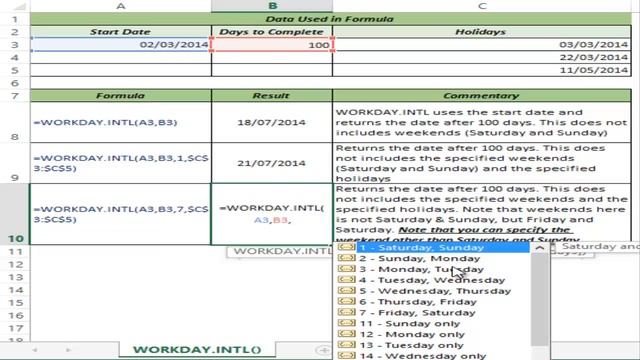Choose option 11 - Sunday only
Screen dimensions: 640x360
[409, 324]
